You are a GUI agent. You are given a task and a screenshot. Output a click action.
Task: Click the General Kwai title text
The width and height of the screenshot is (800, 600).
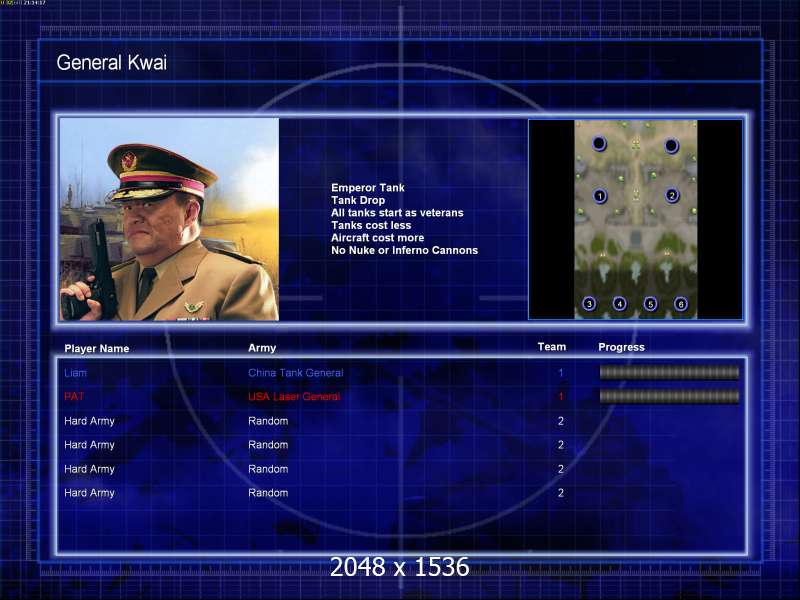pyautogui.click(x=112, y=63)
